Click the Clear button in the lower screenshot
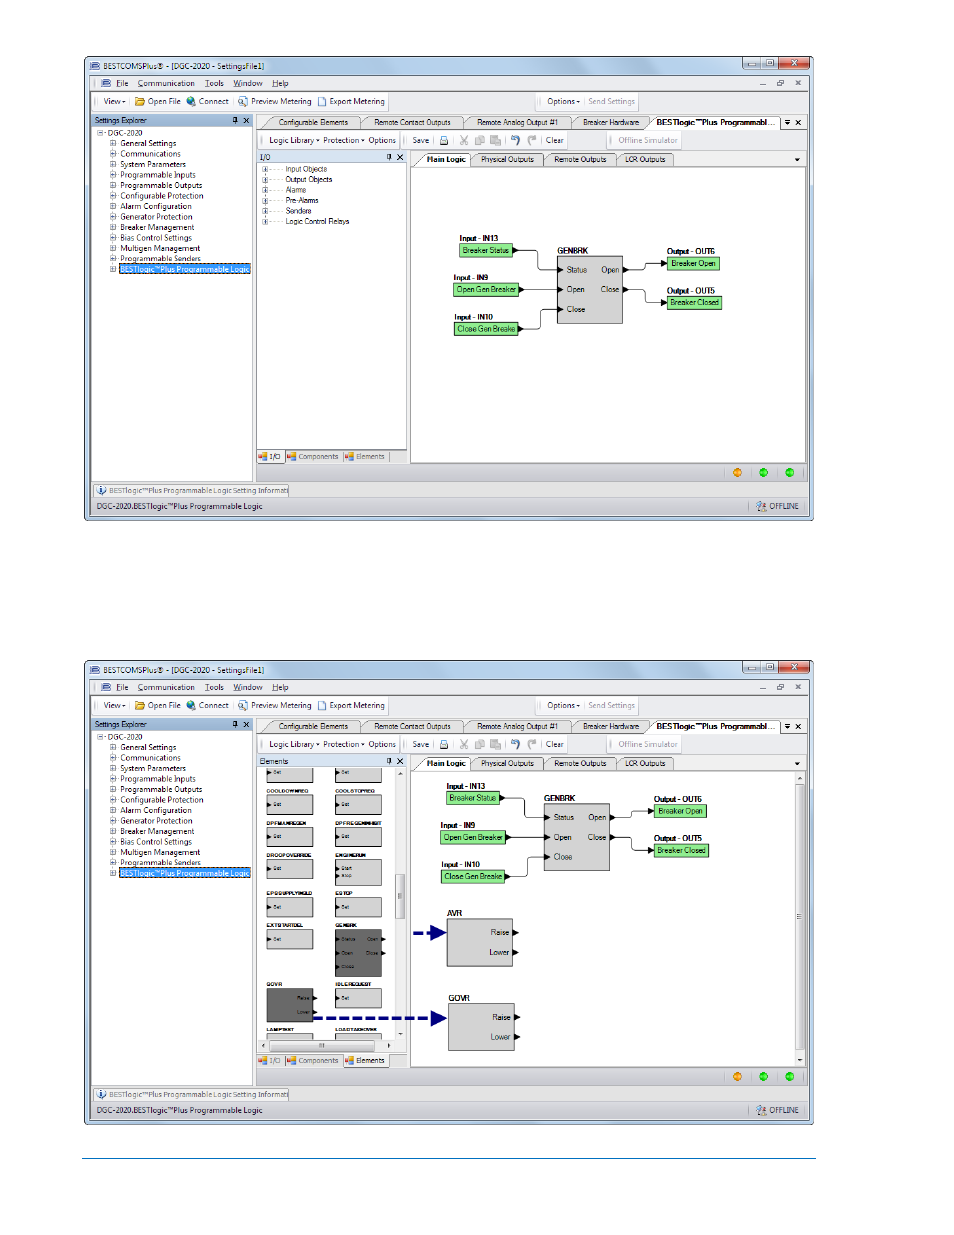The width and height of the screenshot is (954, 1235). (555, 745)
